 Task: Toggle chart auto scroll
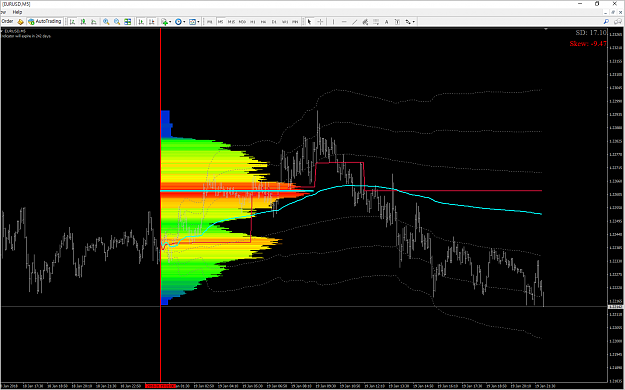[x=141, y=22]
